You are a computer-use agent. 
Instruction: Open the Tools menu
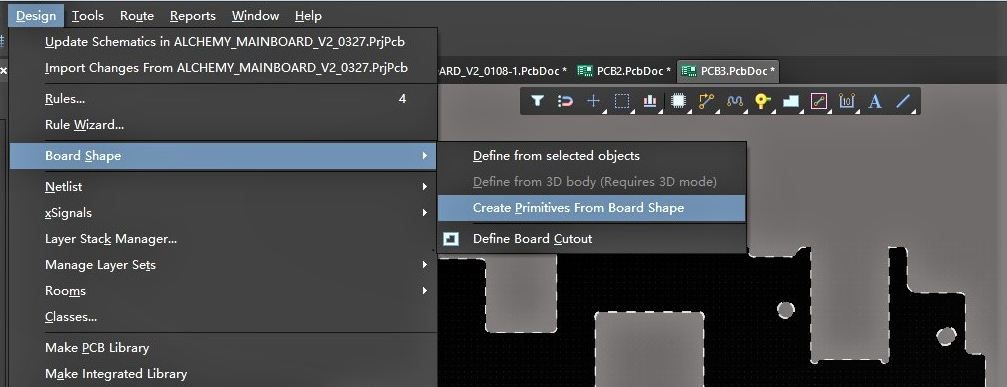88,15
